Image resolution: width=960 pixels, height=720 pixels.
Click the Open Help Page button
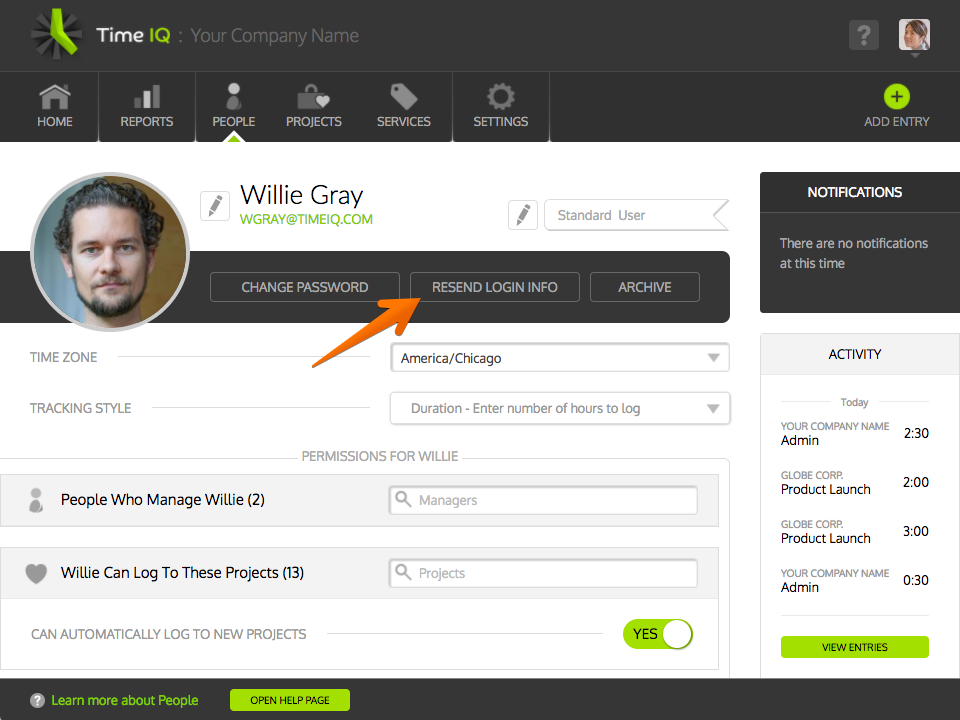[290, 700]
